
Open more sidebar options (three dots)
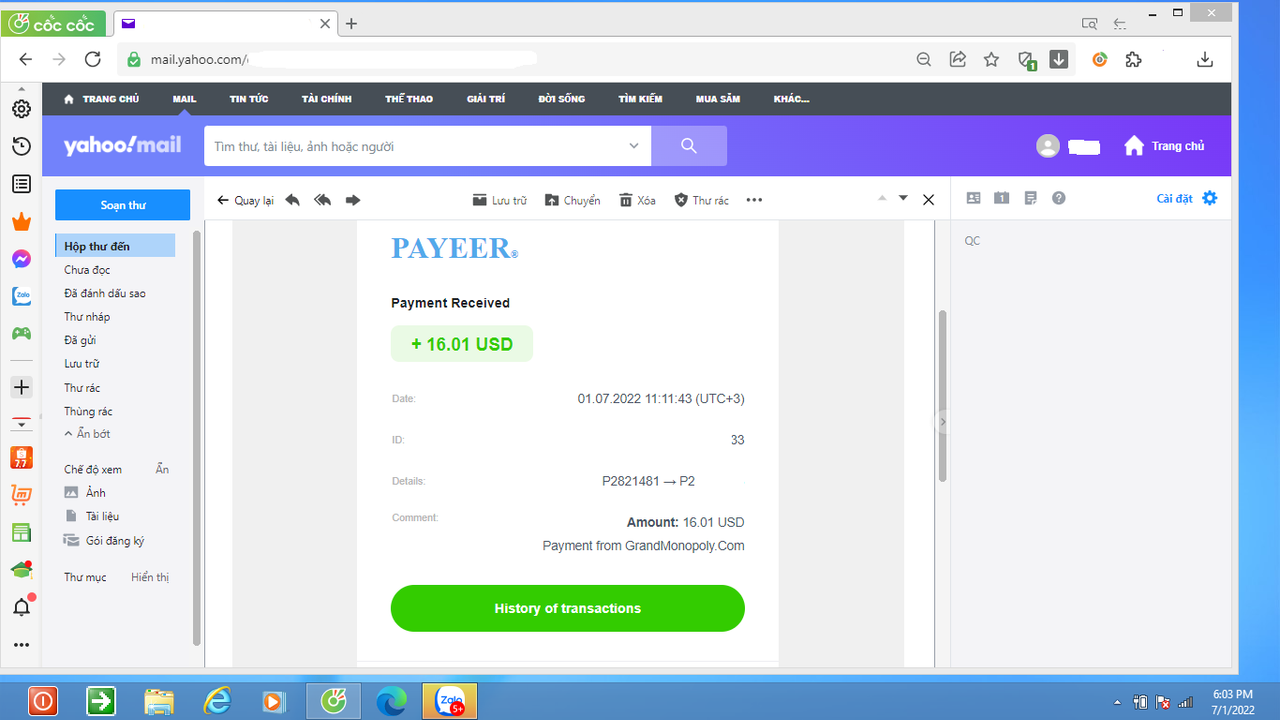click(x=21, y=645)
